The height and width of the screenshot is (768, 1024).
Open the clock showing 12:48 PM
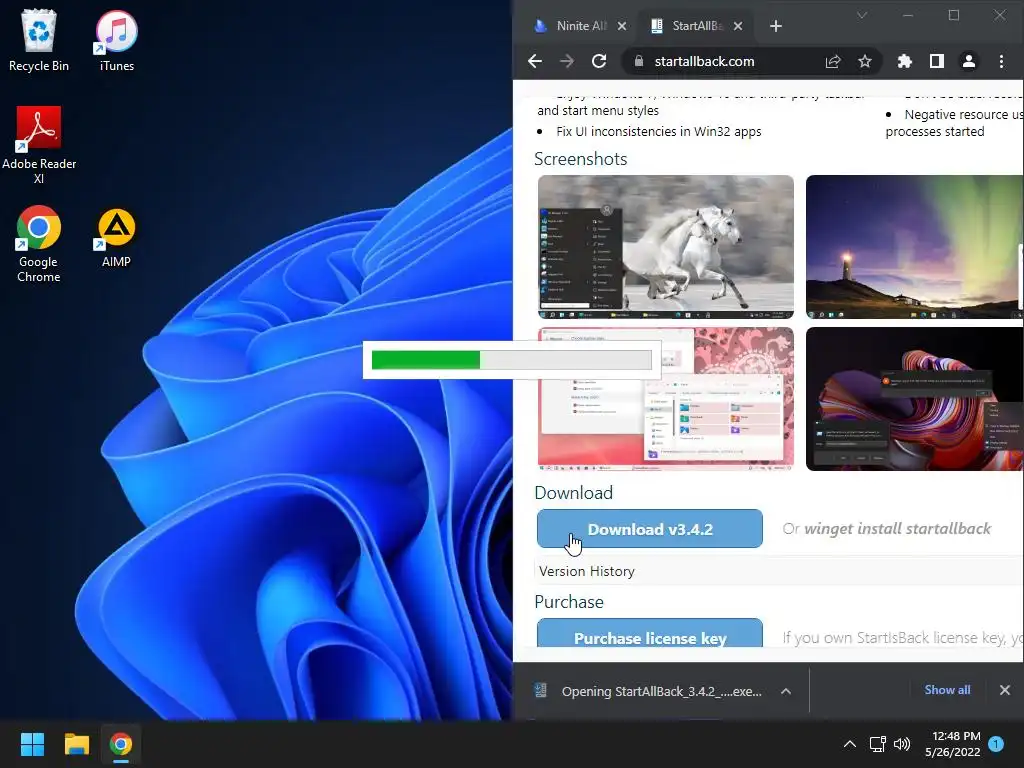click(x=953, y=744)
